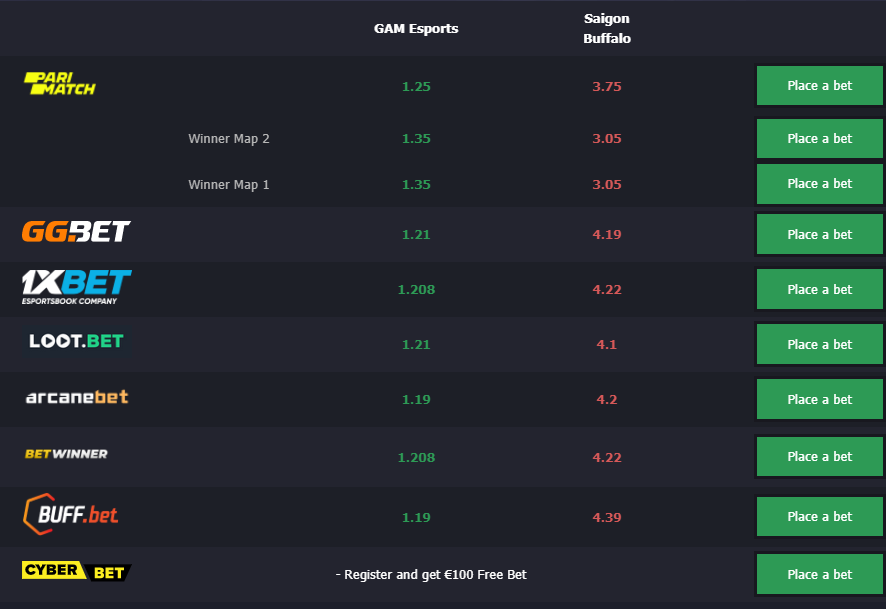Select GAM Esports column header
The height and width of the screenshot is (609, 886).
tap(416, 28)
